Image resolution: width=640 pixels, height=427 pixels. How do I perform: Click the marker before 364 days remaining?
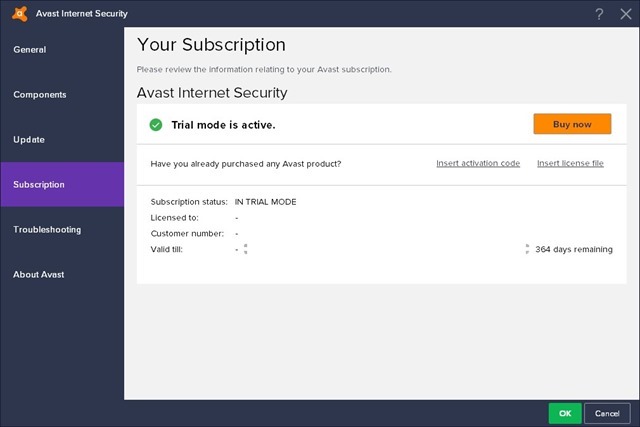pos(527,249)
